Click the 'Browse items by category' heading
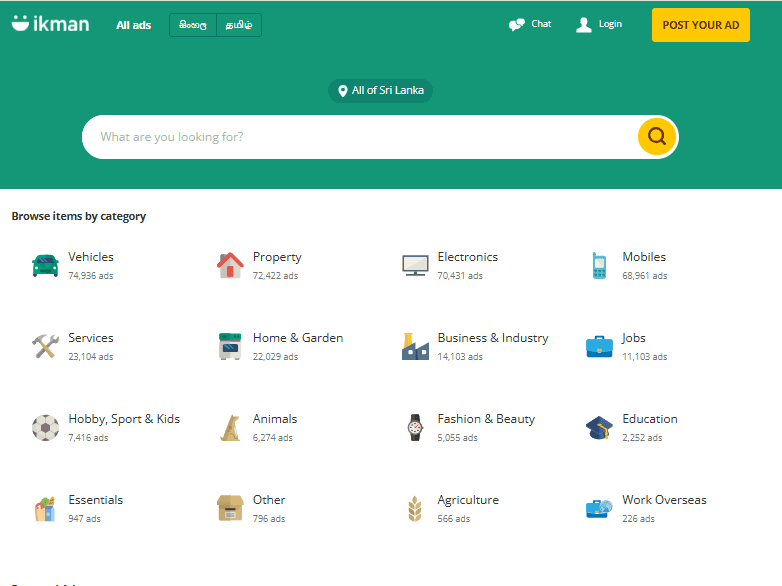 [79, 216]
